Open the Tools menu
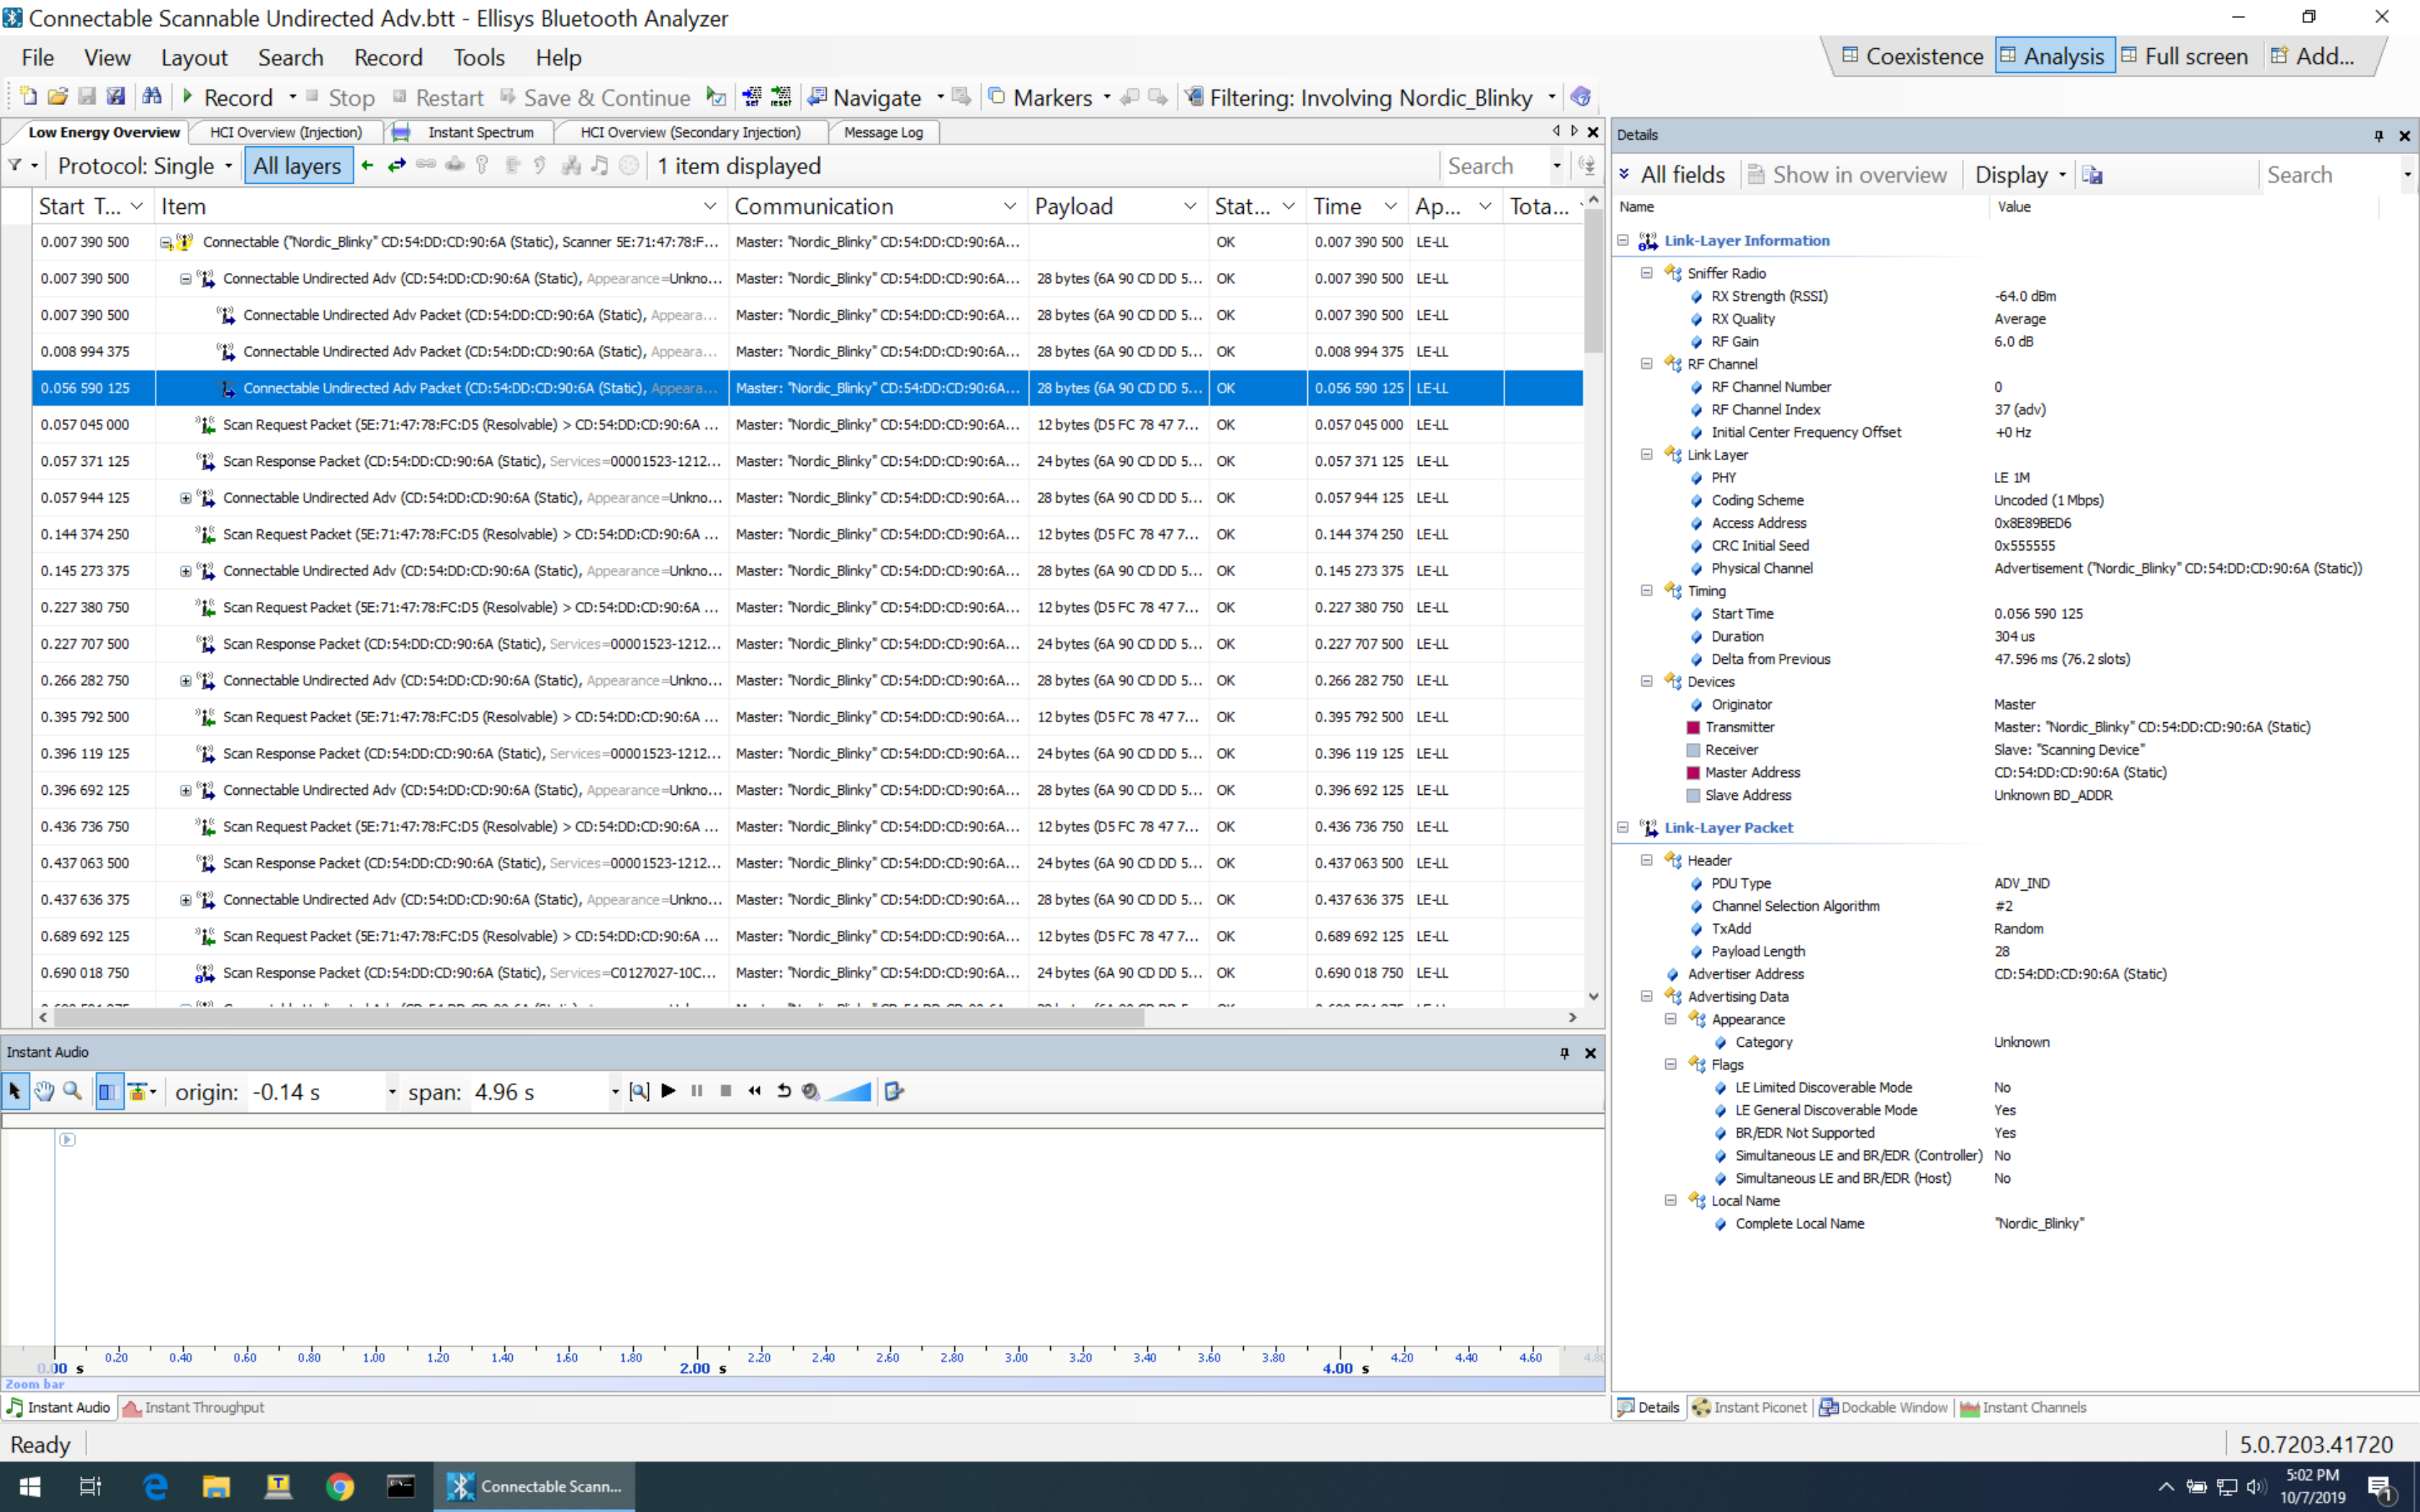2420x1512 pixels. click(479, 57)
